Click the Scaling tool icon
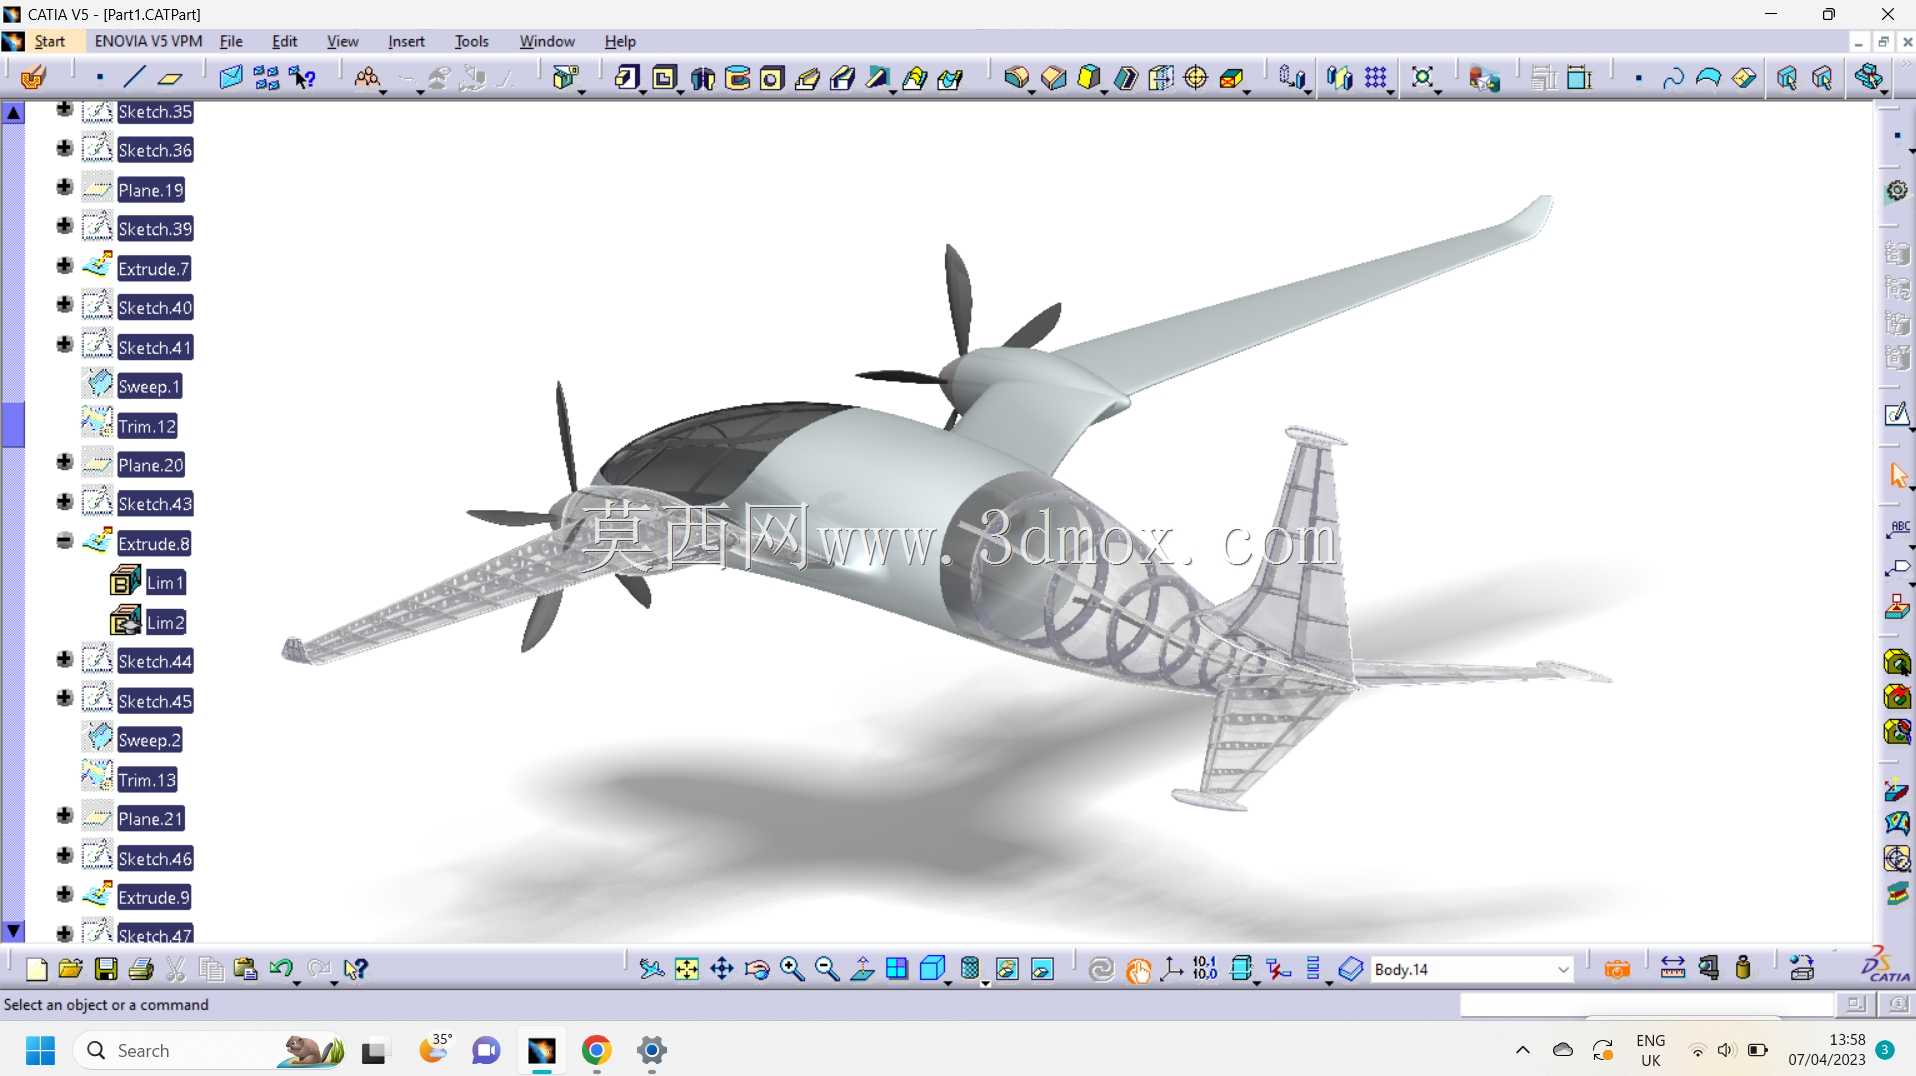 (1423, 77)
